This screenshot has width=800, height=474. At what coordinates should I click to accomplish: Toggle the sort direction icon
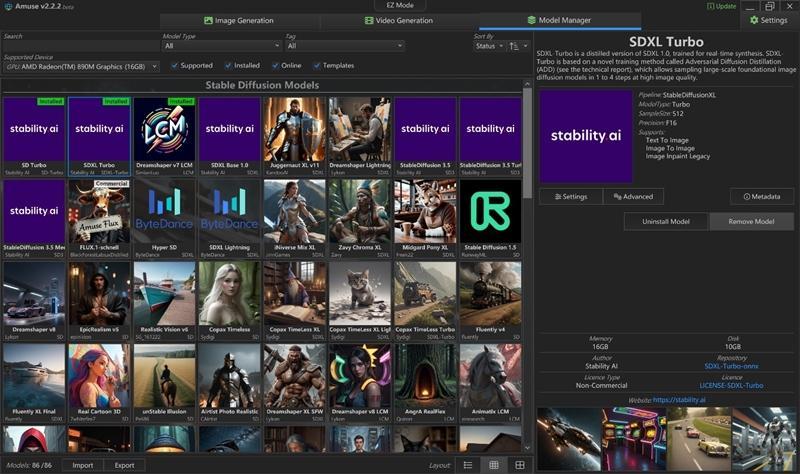516,46
